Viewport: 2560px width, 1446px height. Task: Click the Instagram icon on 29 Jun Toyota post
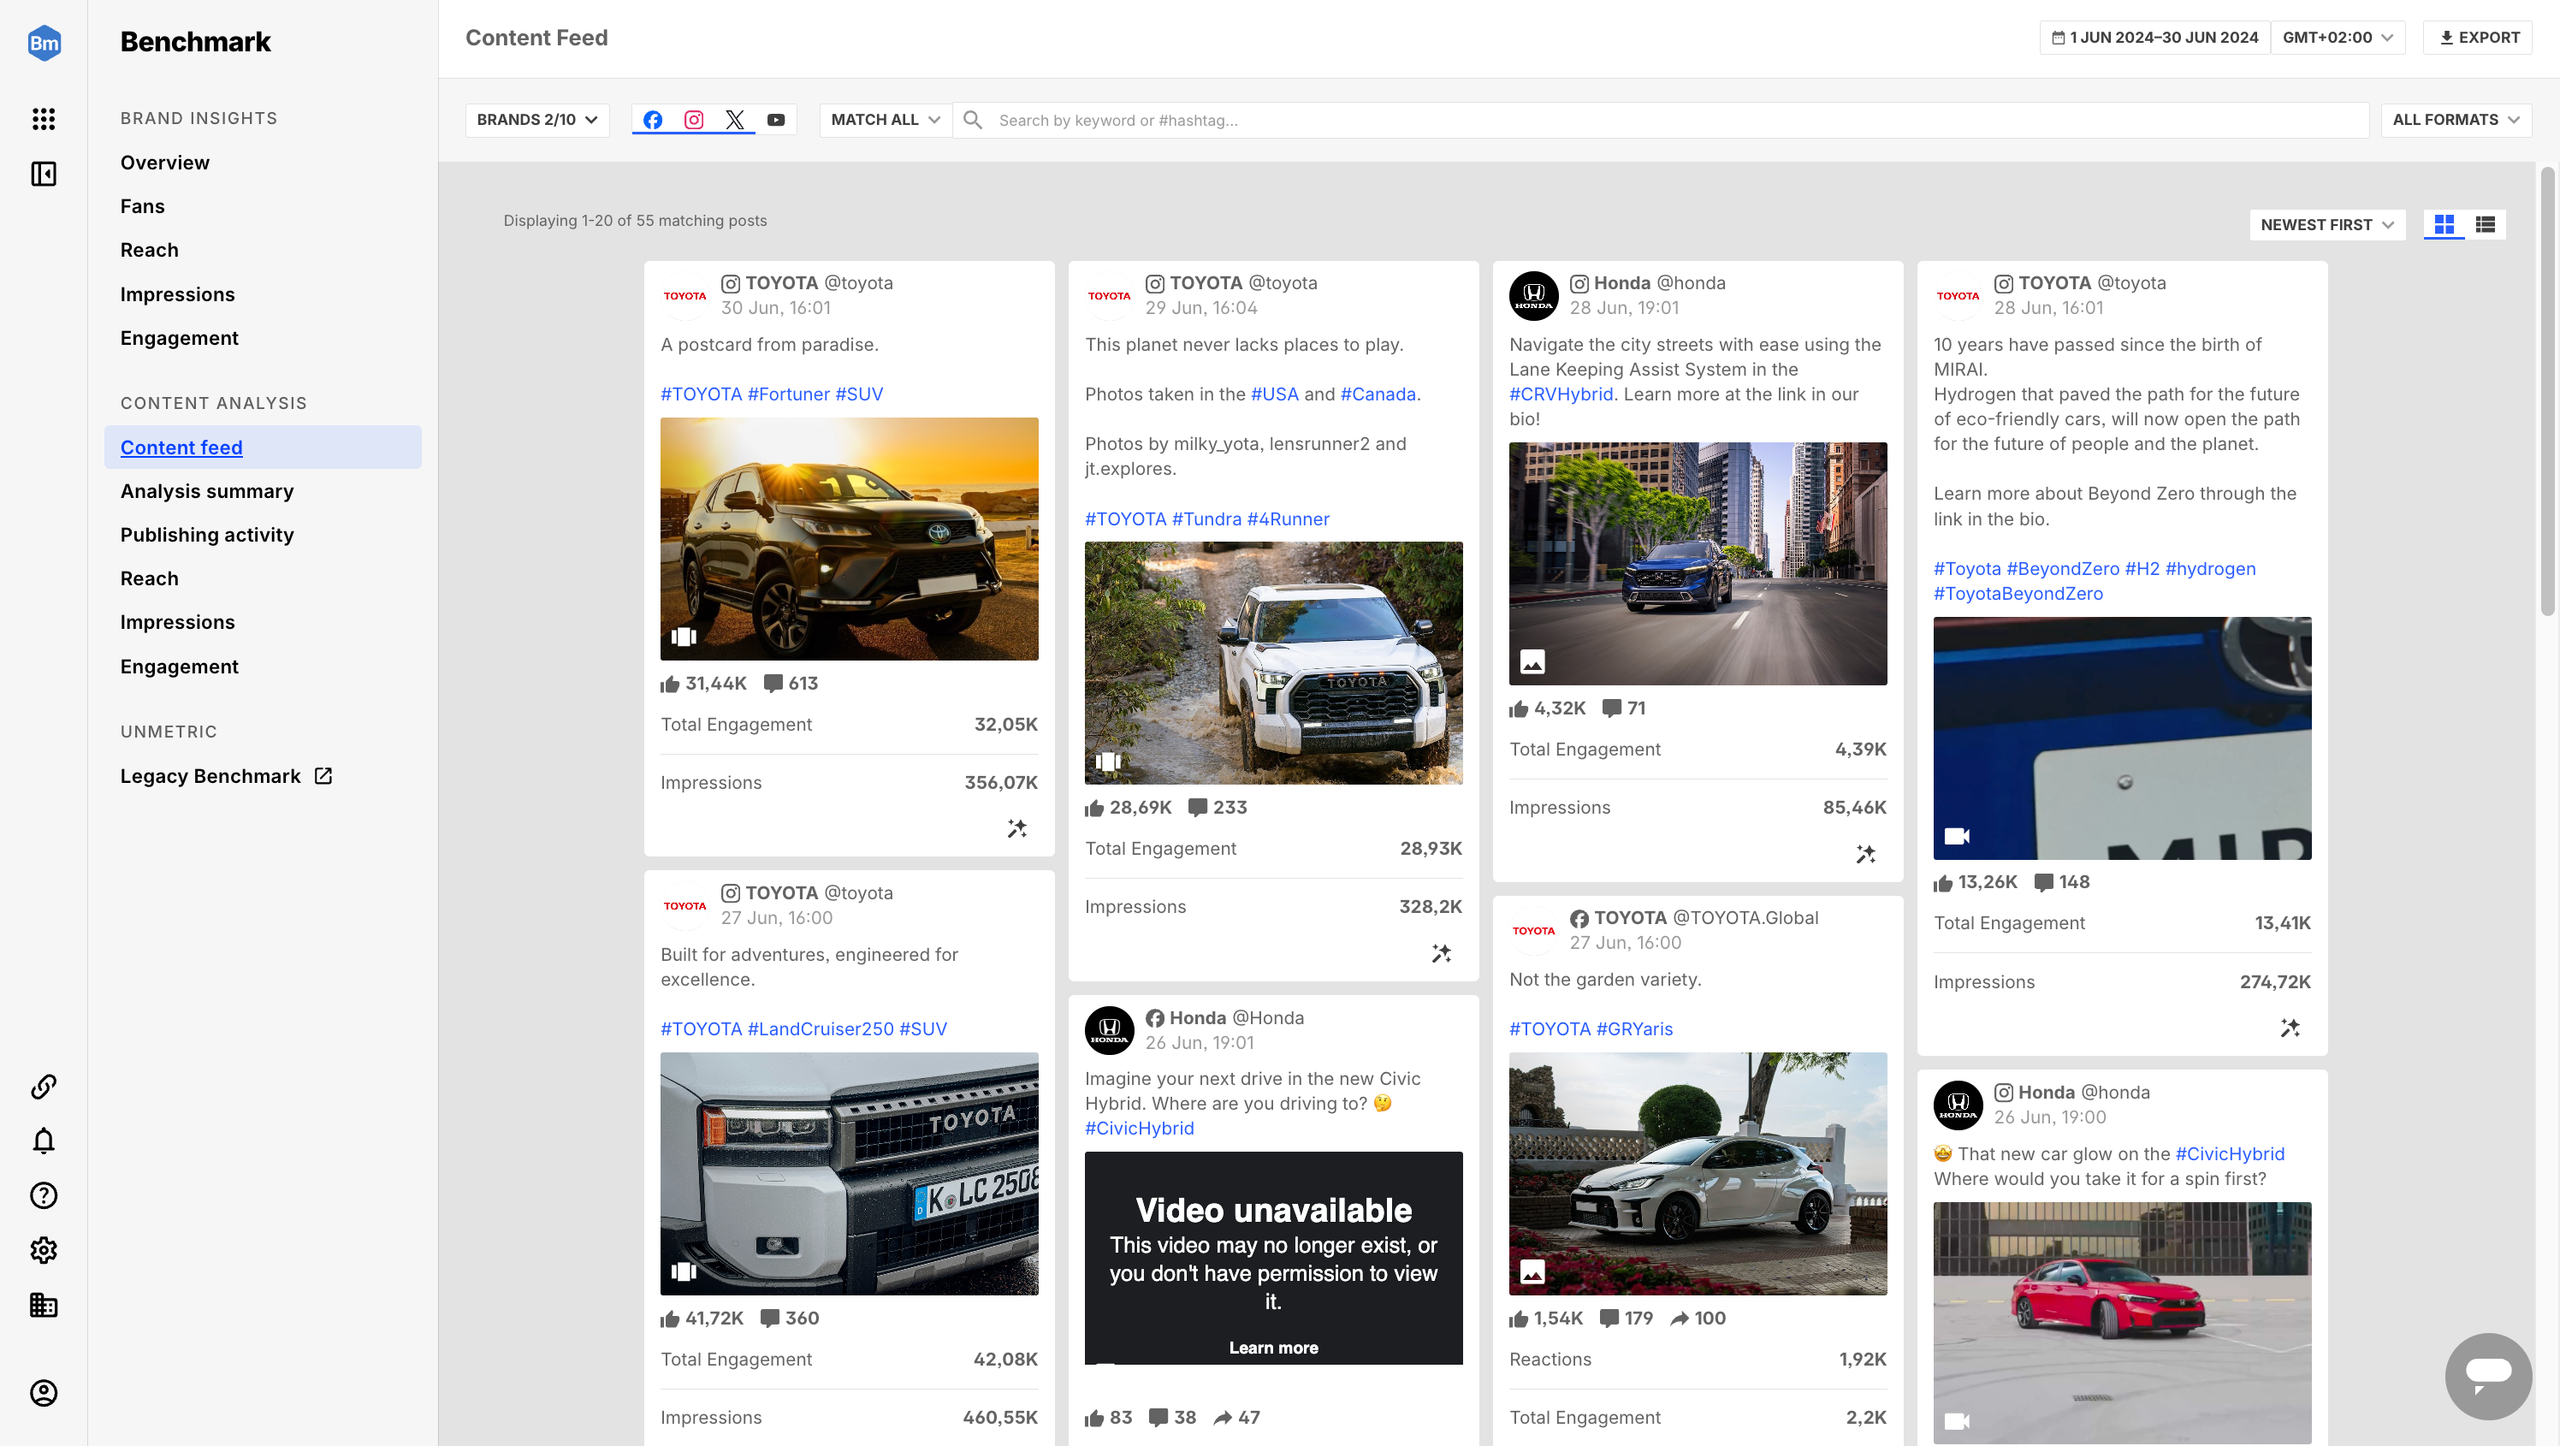click(1155, 284)
